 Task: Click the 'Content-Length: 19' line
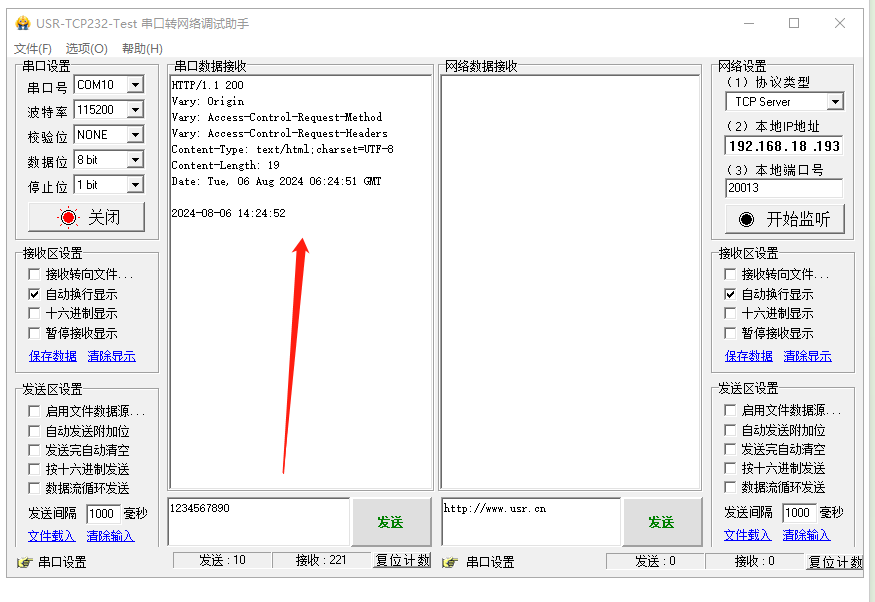225,165
